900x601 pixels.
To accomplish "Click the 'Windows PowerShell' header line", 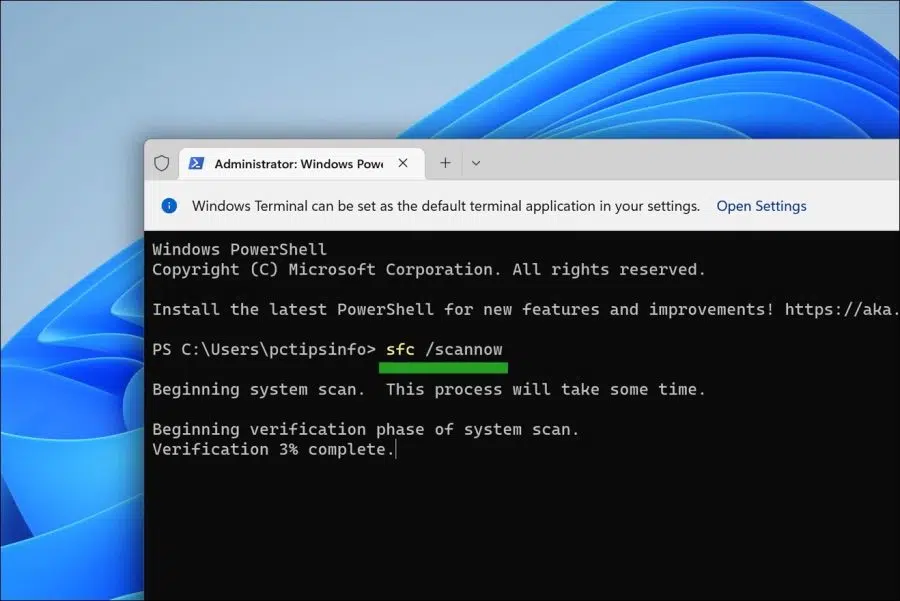I will coord(239,249).
